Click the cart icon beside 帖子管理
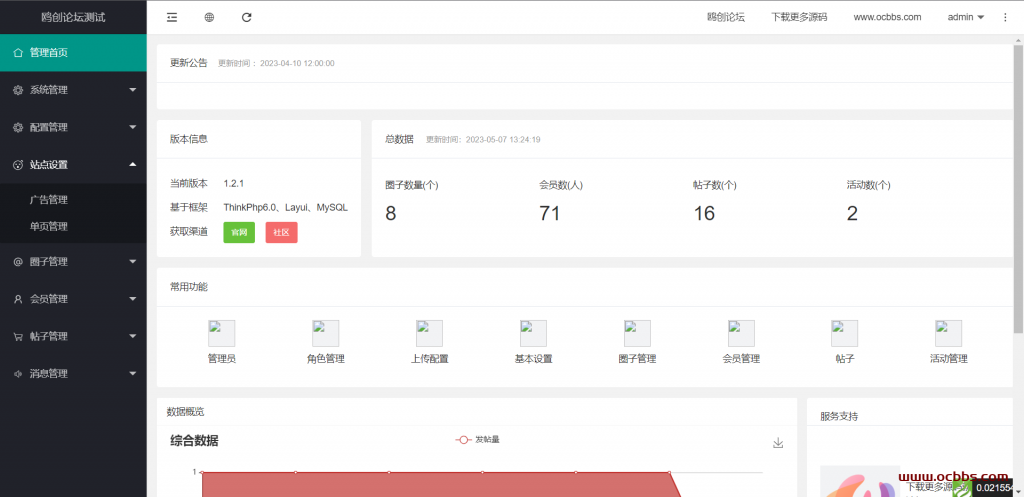This screenshot has height=497, width=1024. click(x=18, y=336)
